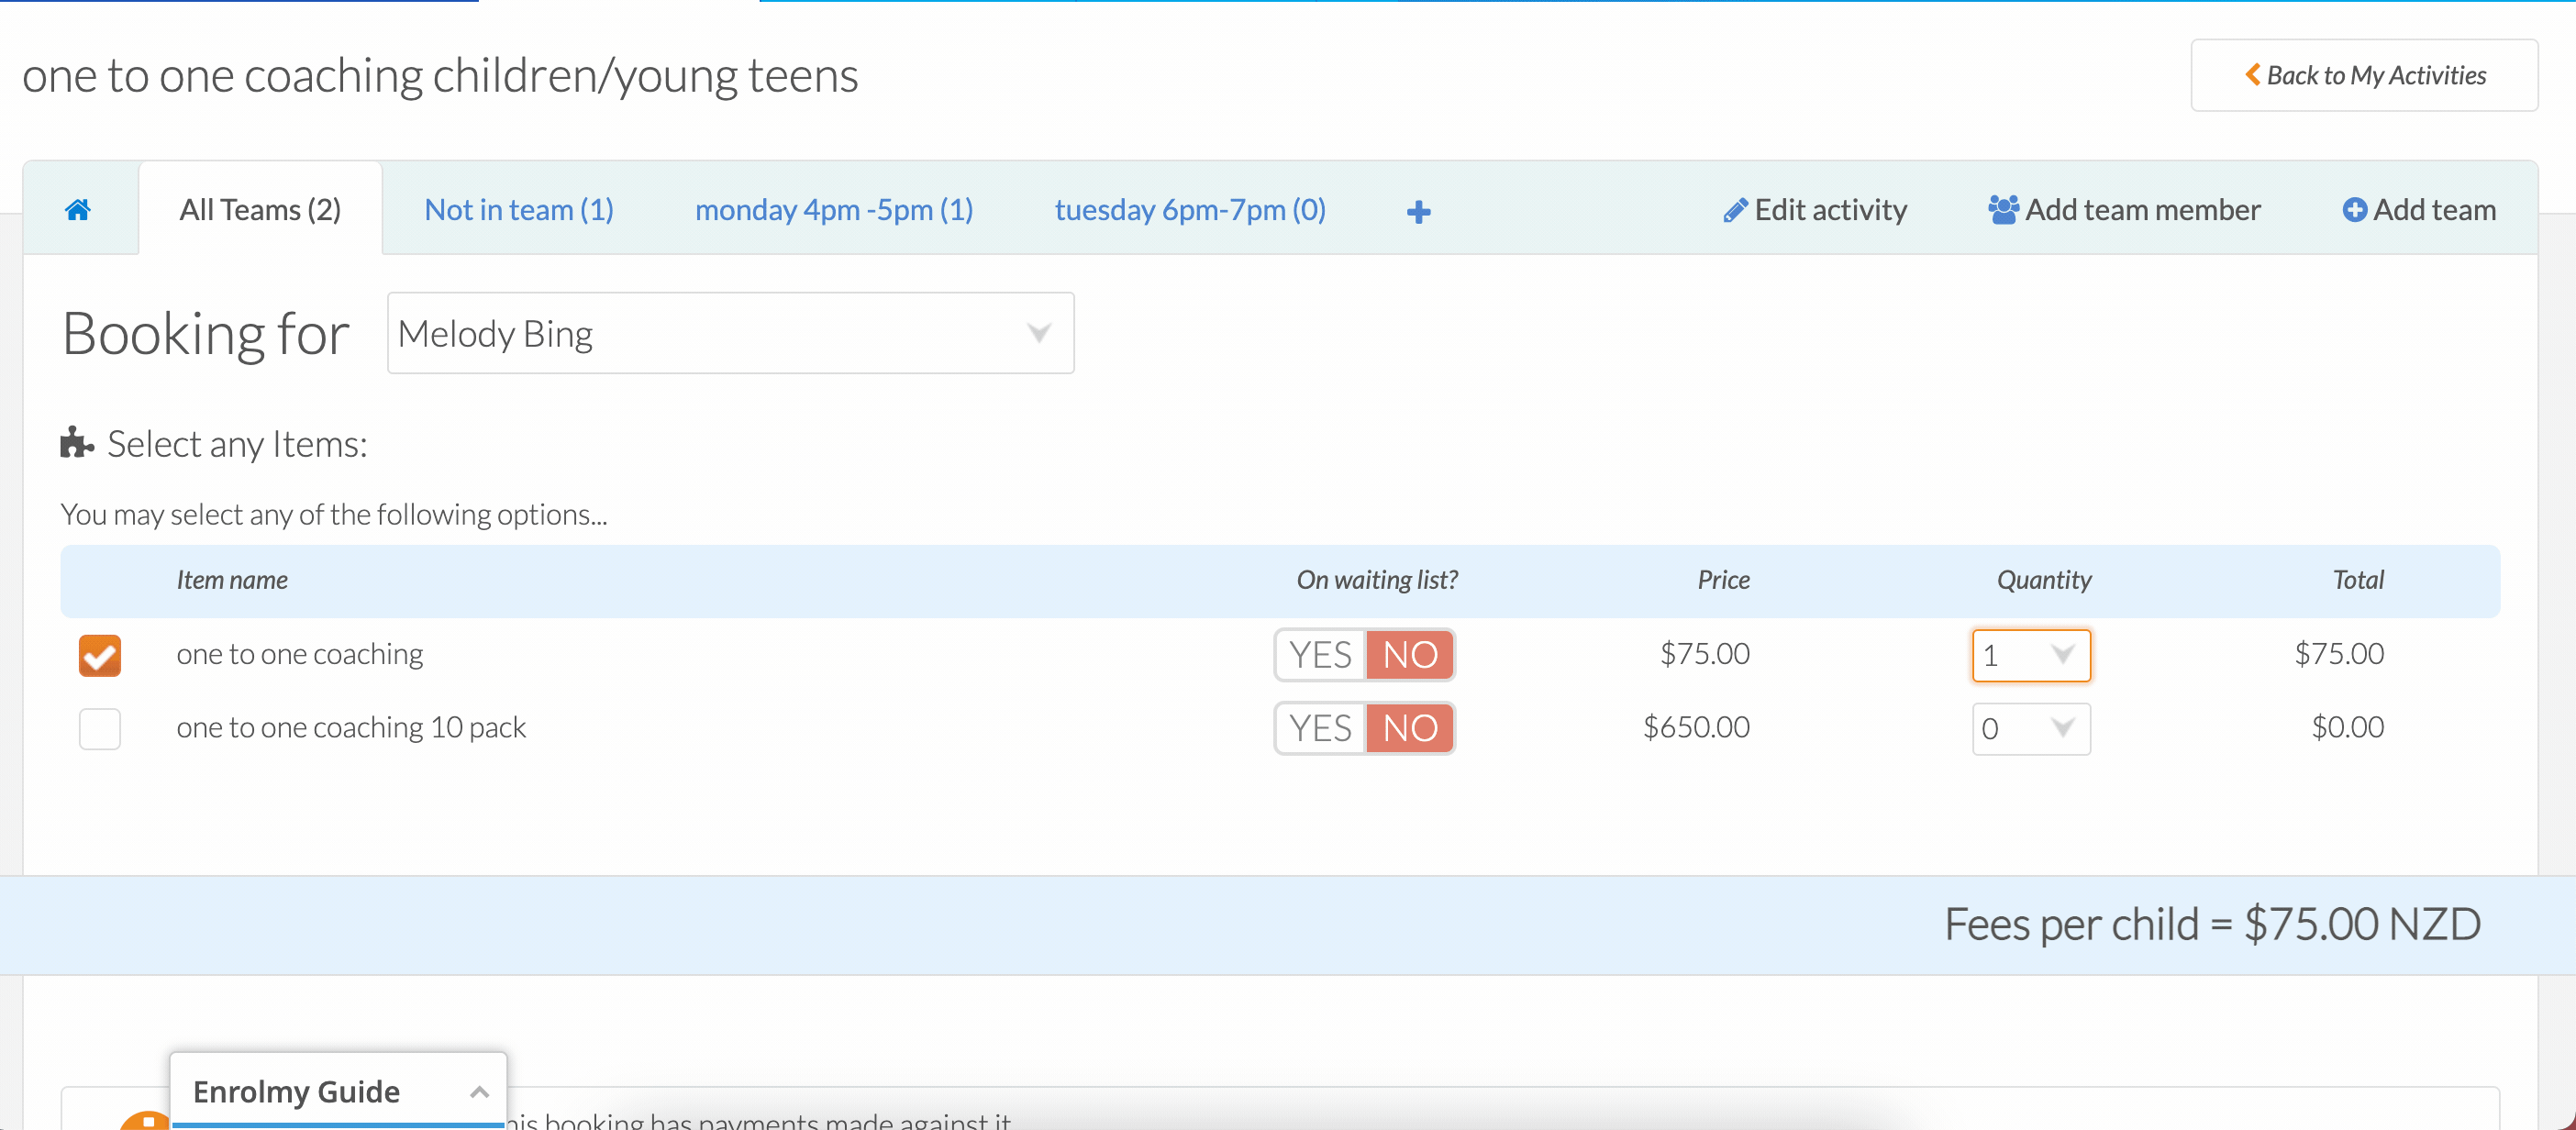Click the page title one to one coaching children/young teens
The image size is (2576, 1130).
440,76
